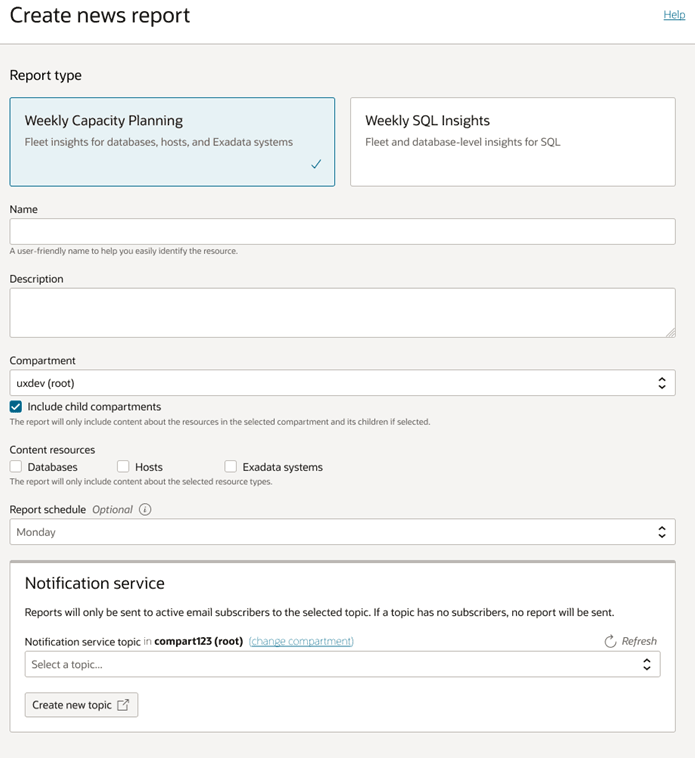This screenshot has height=758, width=695.
Task: Click the Refresh topics icon
Action: (x=610, y=641)
